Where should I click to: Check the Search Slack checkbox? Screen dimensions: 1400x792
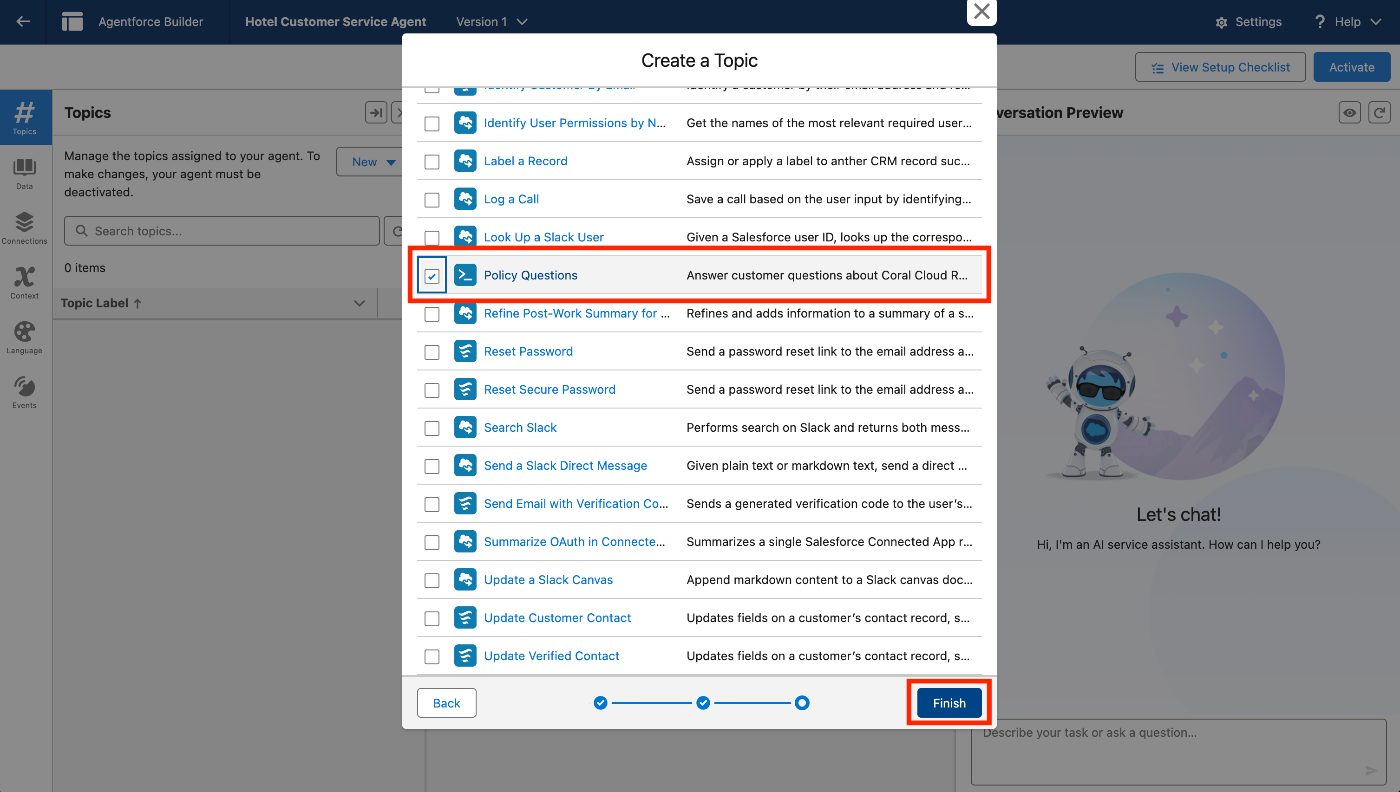[x=432, y=428]
